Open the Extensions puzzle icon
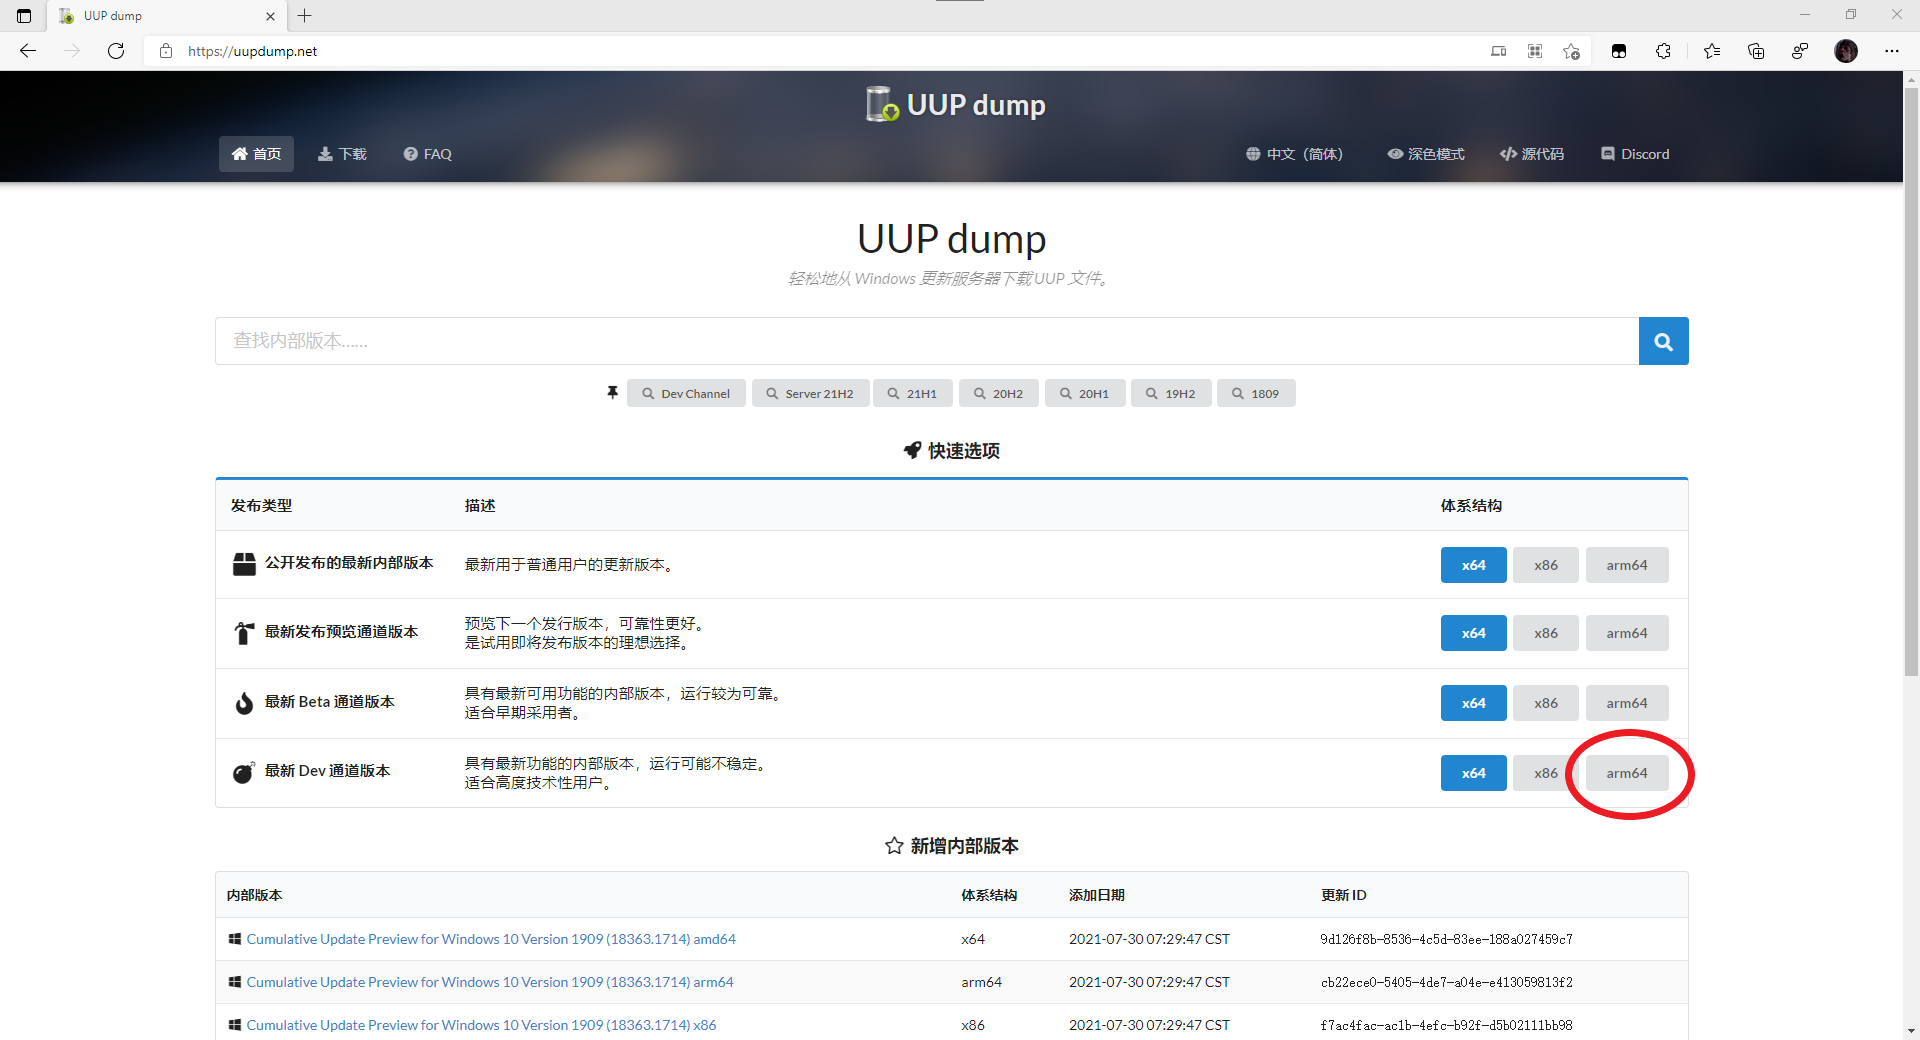Viewport: 1920px width, 1040px height. pos(1663,51)
